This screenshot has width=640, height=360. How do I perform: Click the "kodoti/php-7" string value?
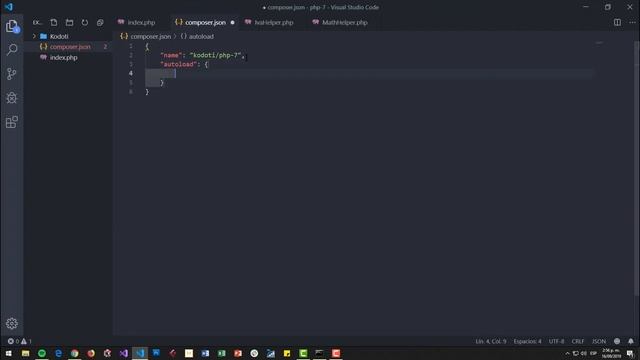pos(216,56)
